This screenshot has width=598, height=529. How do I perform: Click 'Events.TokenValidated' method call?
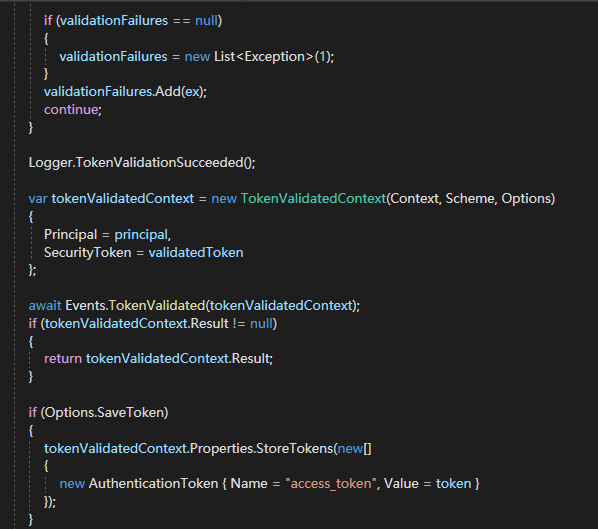pyautogui.click(x=135, y=306)
